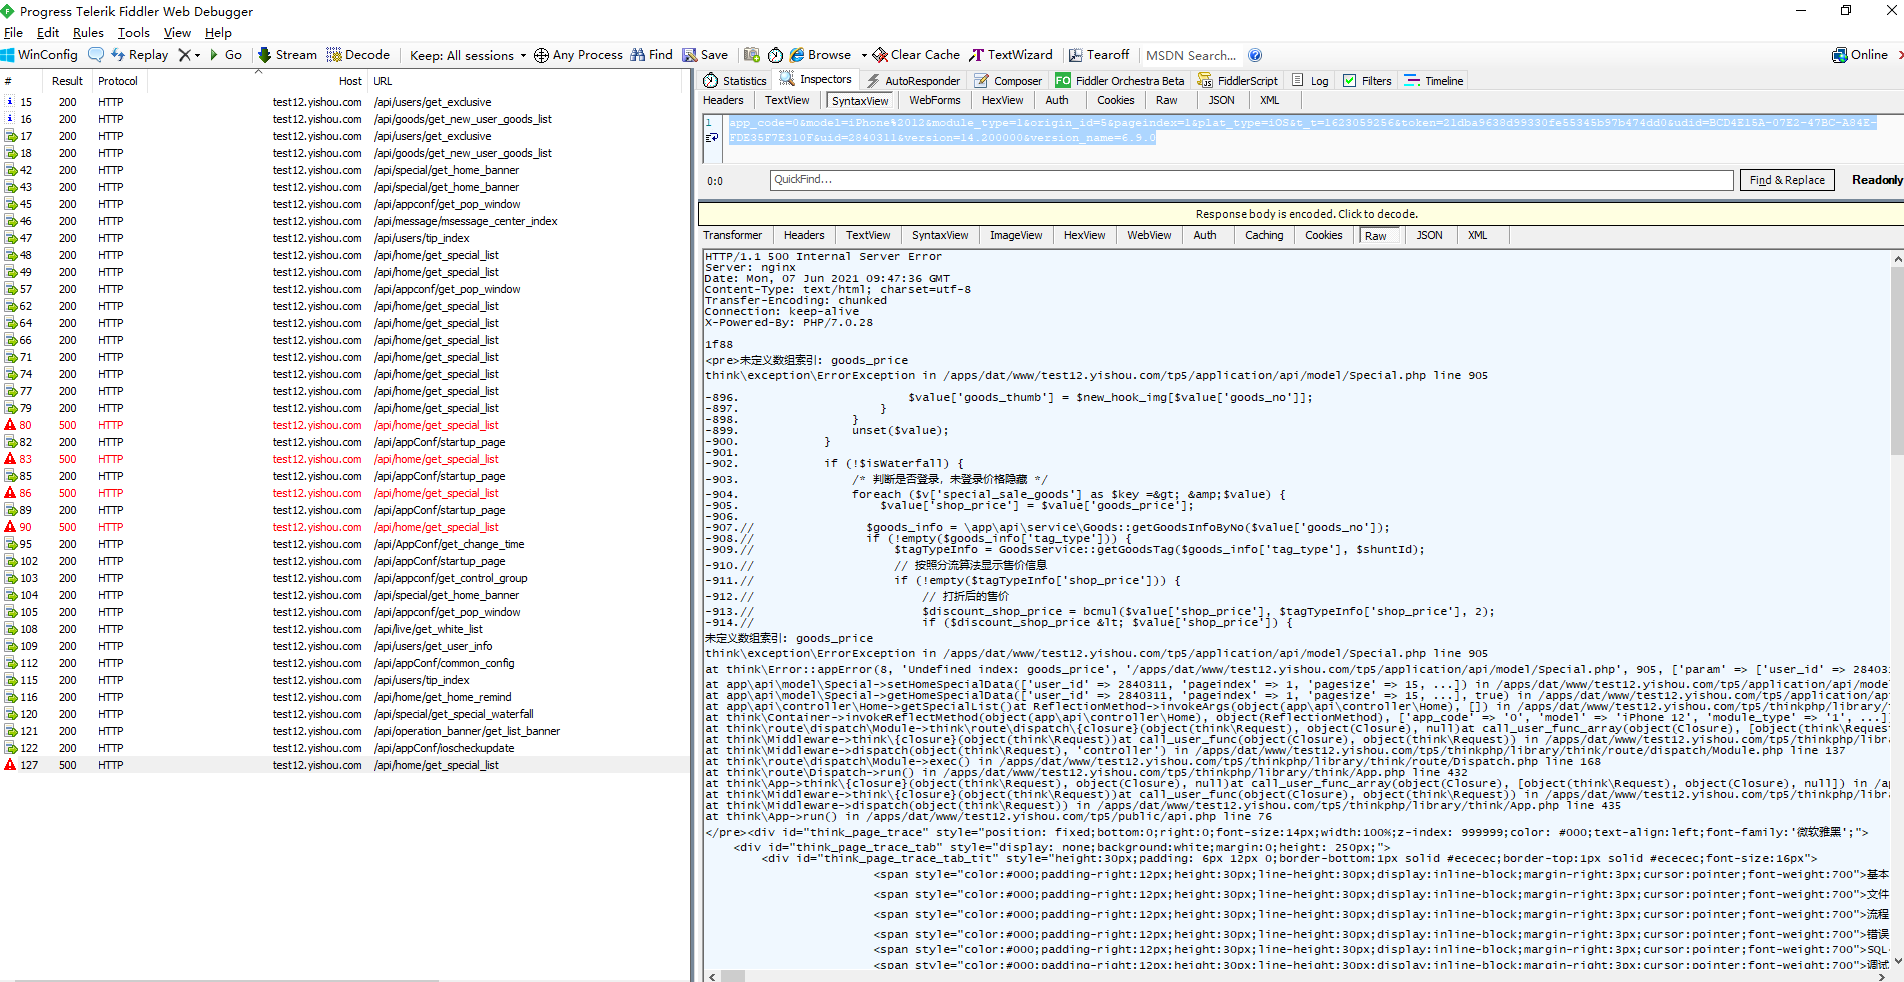Image resolution: width=1904 pixels, height=982 pixels.
Task: Open the Tools menu
Action: tap(133, 32)
